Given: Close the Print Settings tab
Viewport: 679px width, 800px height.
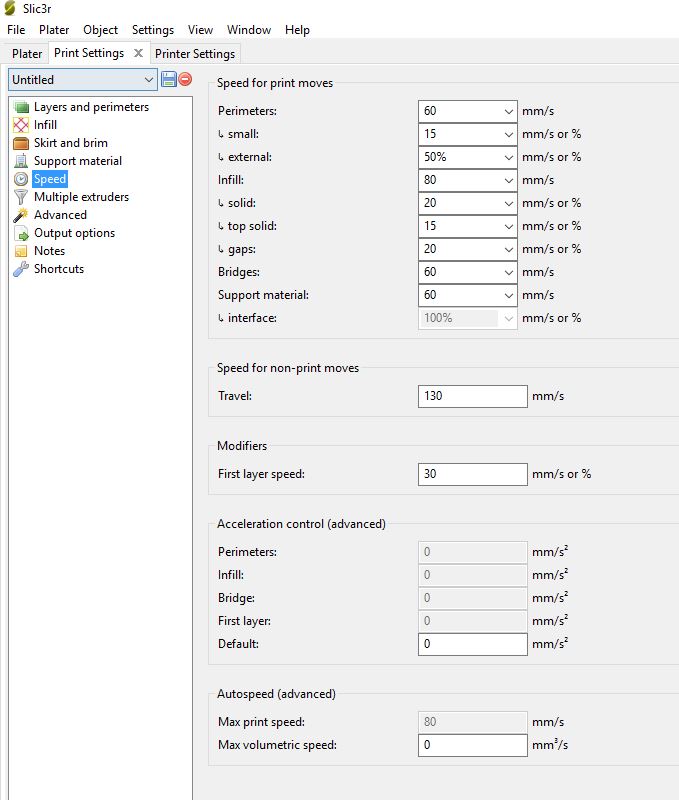Looking at the screenshot, I should click(138, 53).
